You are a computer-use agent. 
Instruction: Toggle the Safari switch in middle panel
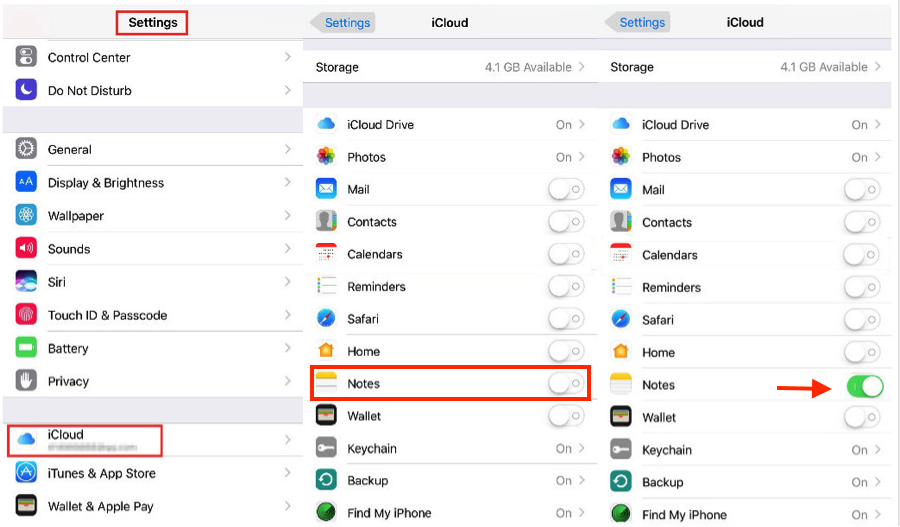click(566, 319)
